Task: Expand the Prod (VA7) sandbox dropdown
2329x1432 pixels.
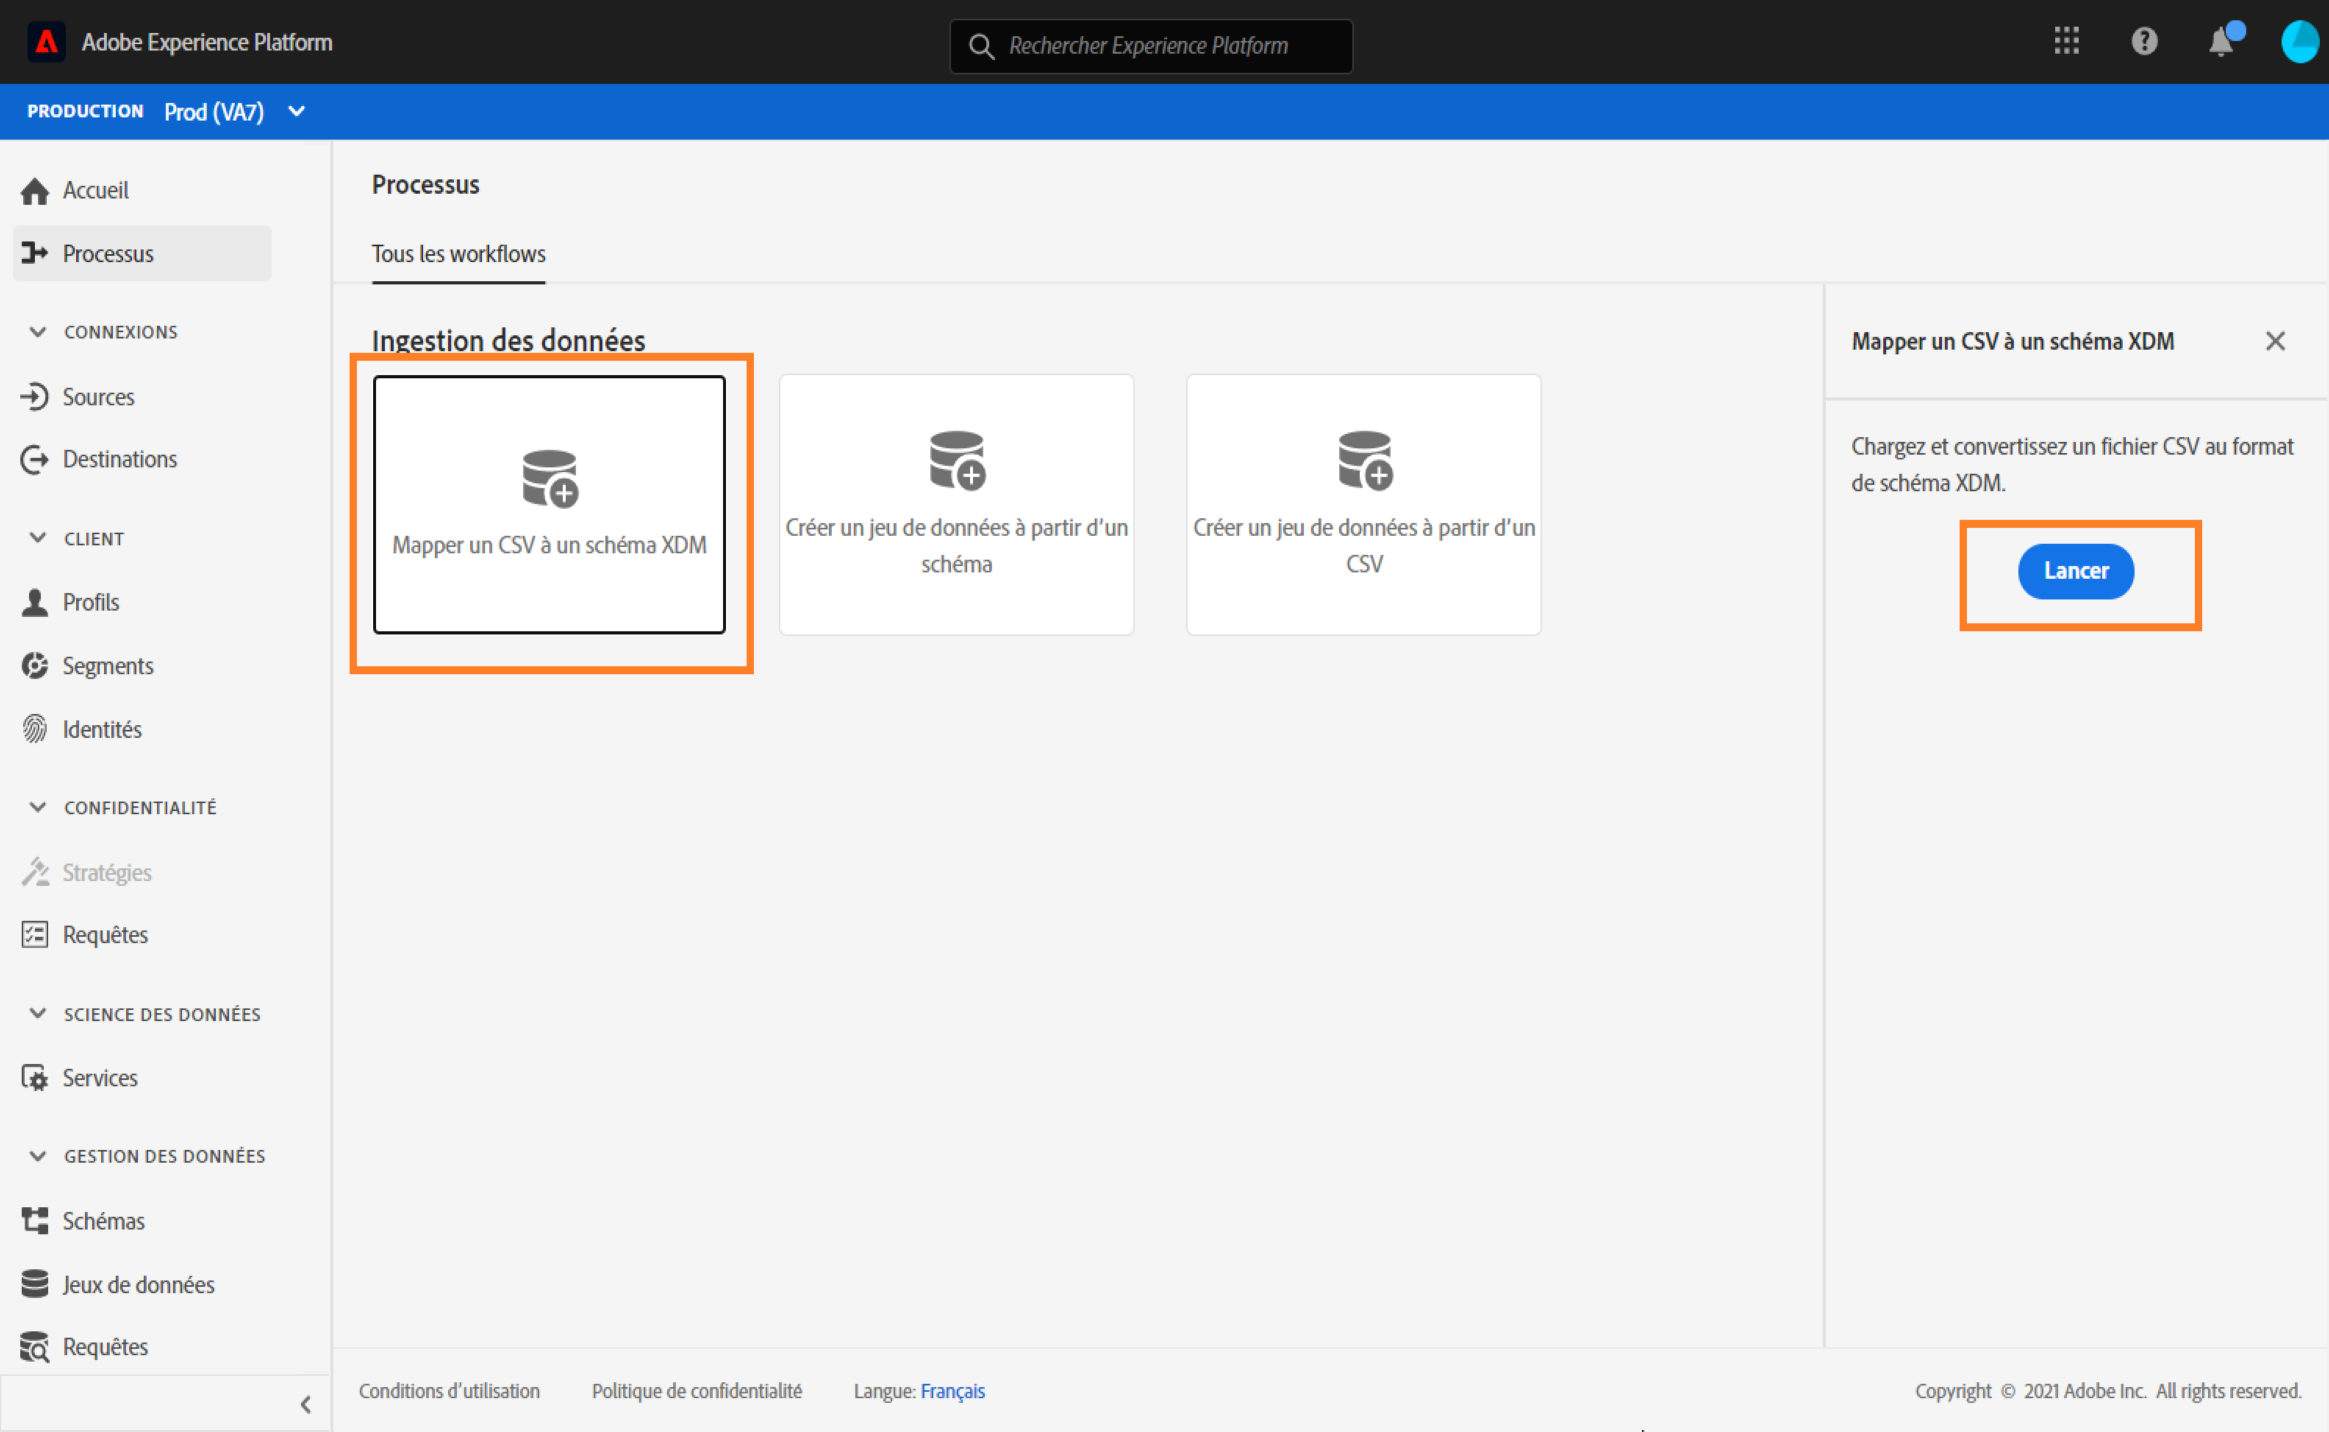Action: (296, 111)
